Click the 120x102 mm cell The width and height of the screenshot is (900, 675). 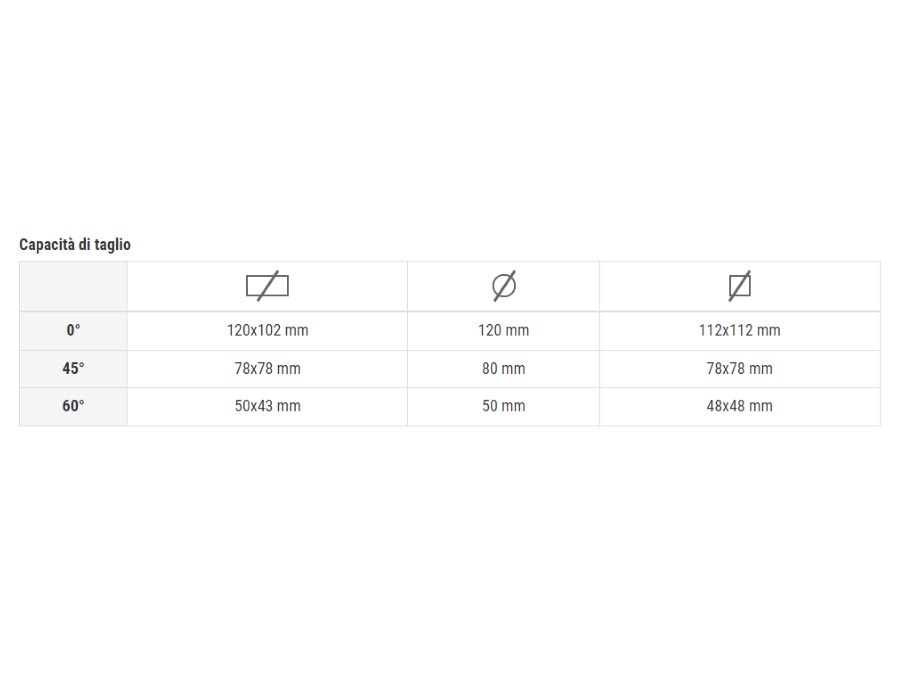pos(267,331)
